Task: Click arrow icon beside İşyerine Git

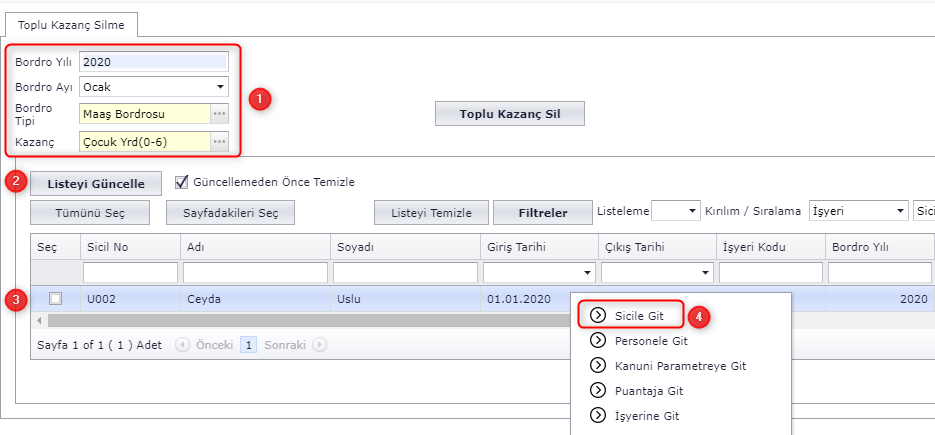Action: (599, 415)
